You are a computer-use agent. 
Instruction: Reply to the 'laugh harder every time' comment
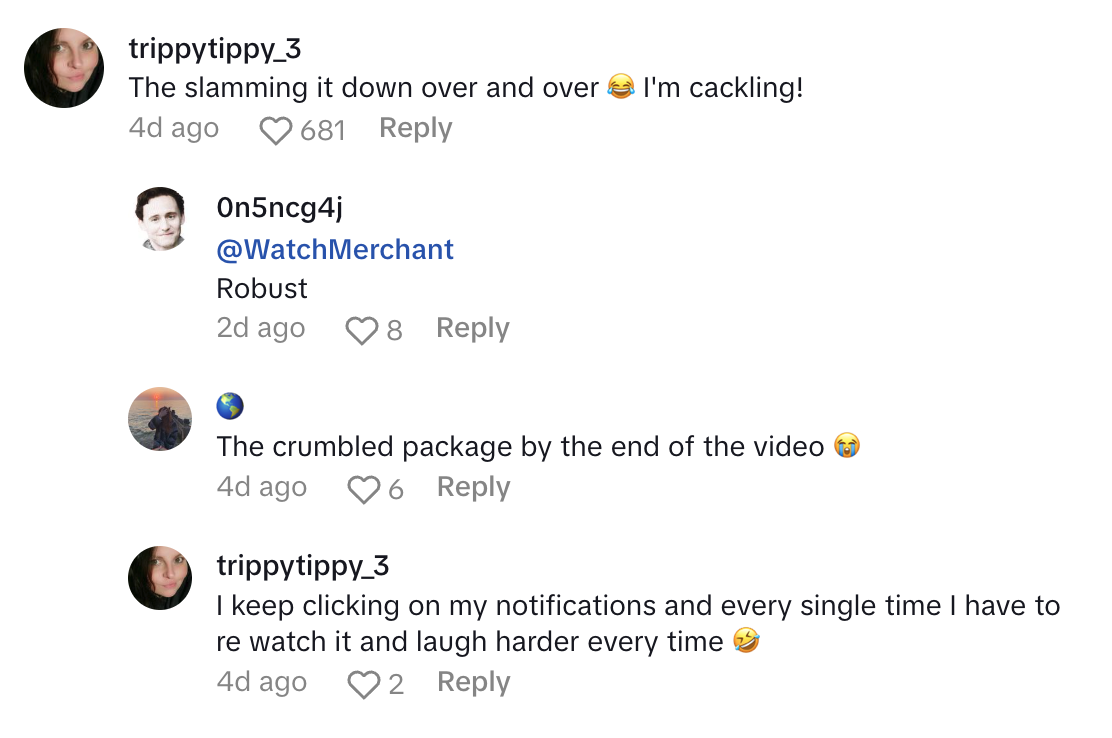(x=473, y=683)
